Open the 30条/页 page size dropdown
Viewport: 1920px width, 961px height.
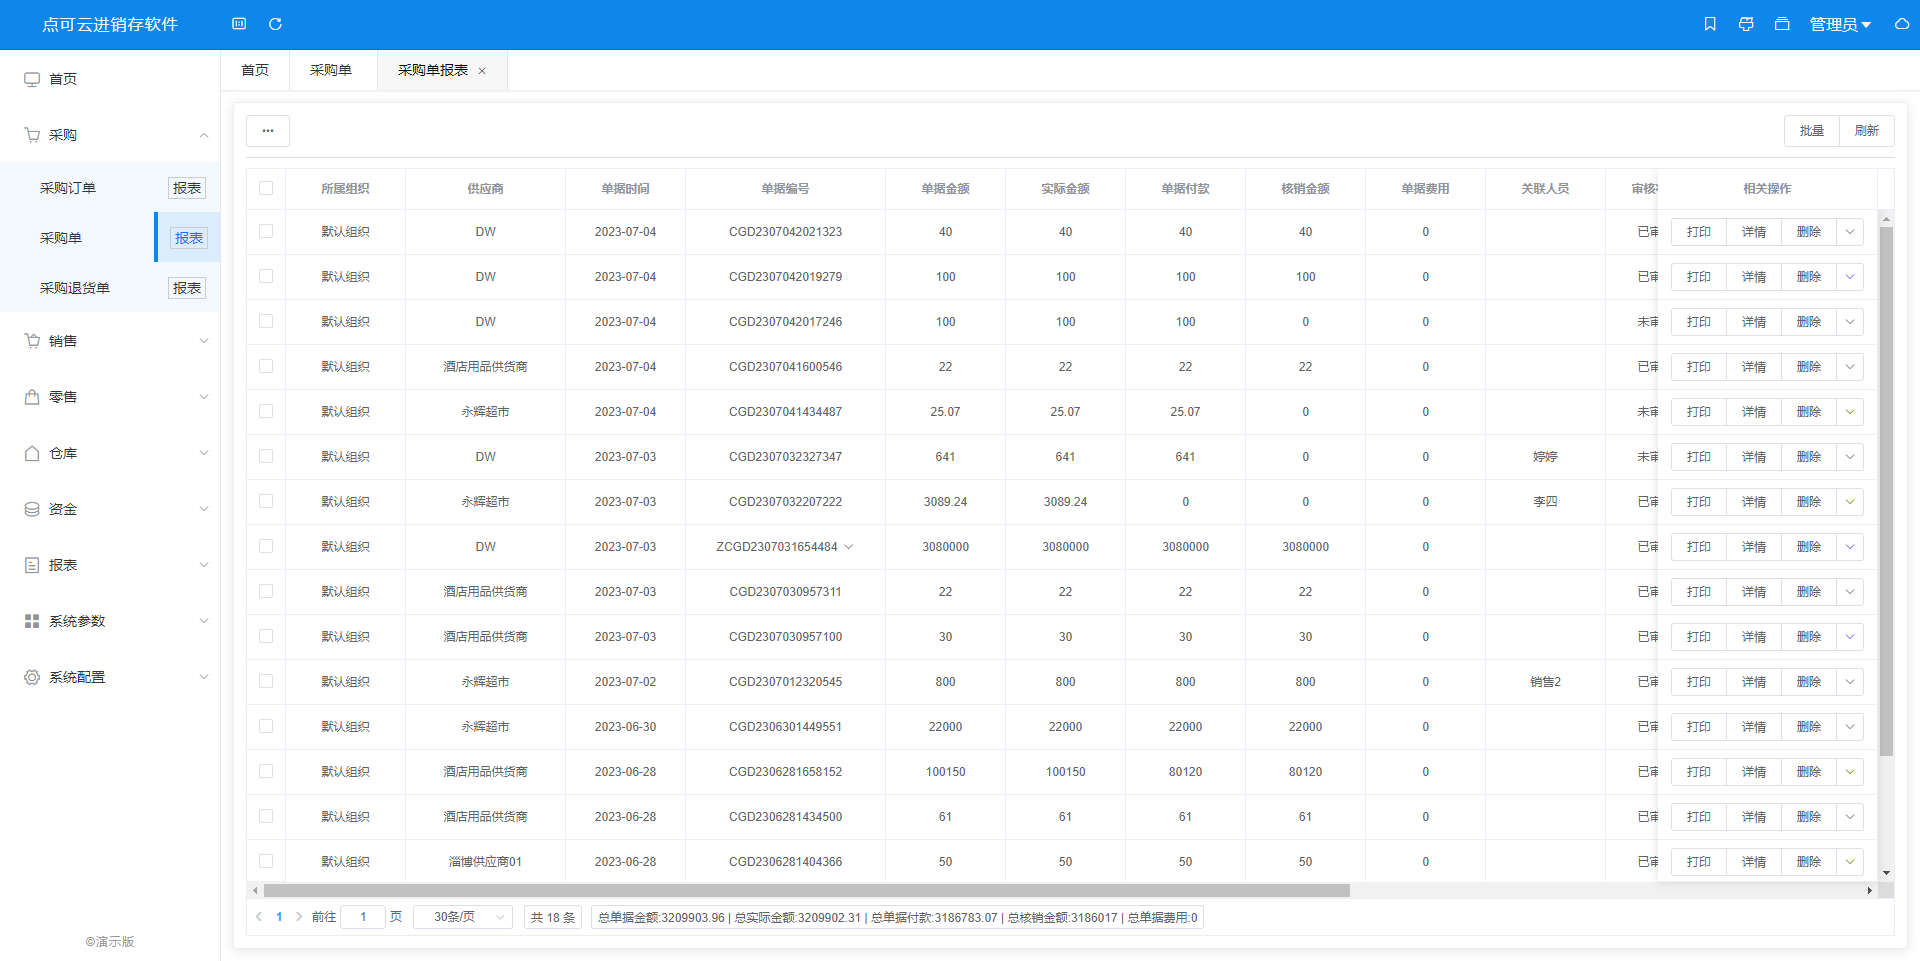click(463, 917)
